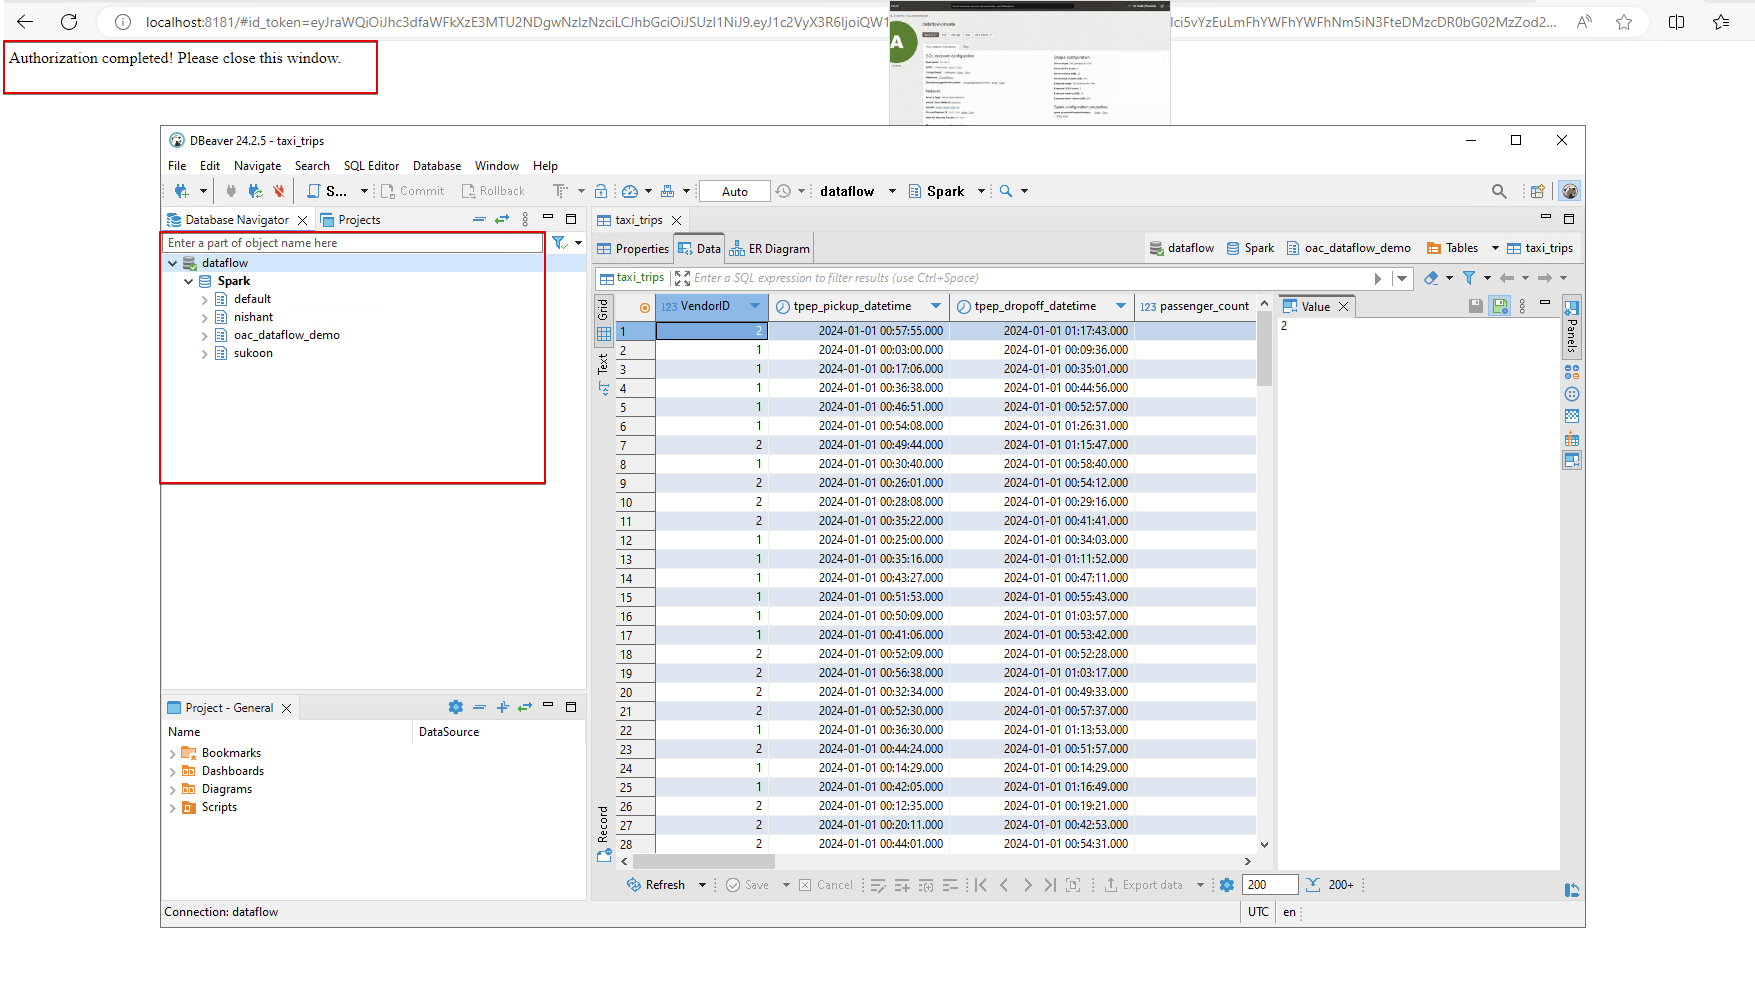Click the Refresh button

[656, 885]
